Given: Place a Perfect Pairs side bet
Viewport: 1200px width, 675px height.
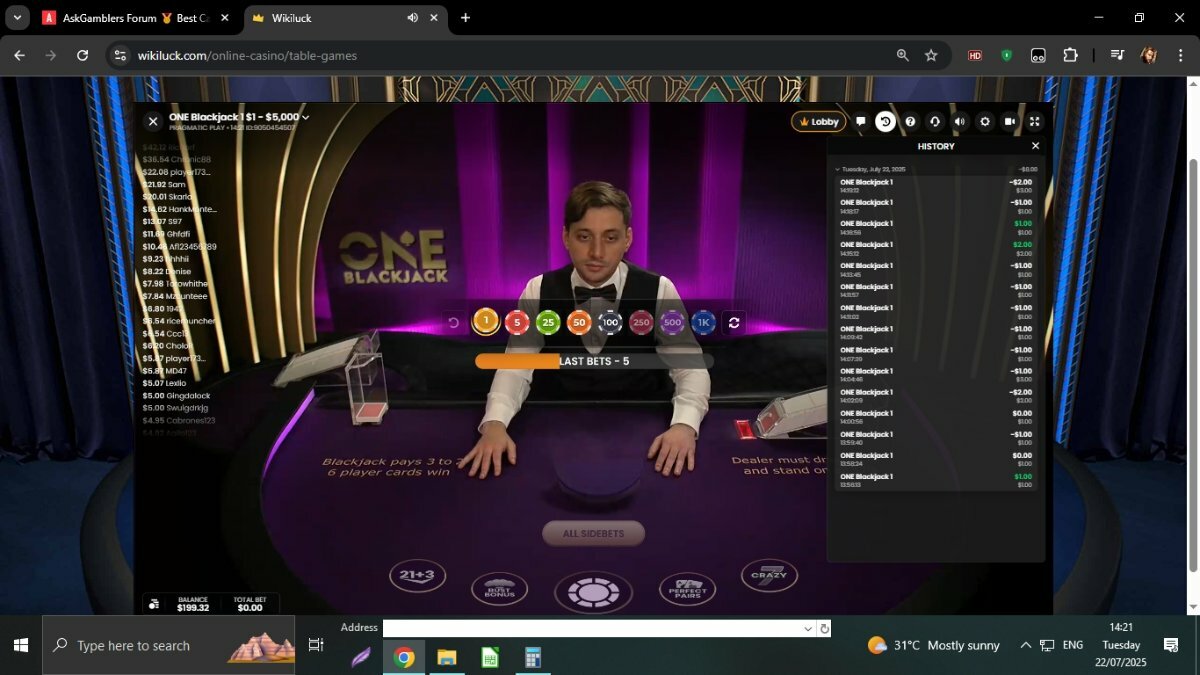Looking at the screenshot, I should click(x=687, y=589).
